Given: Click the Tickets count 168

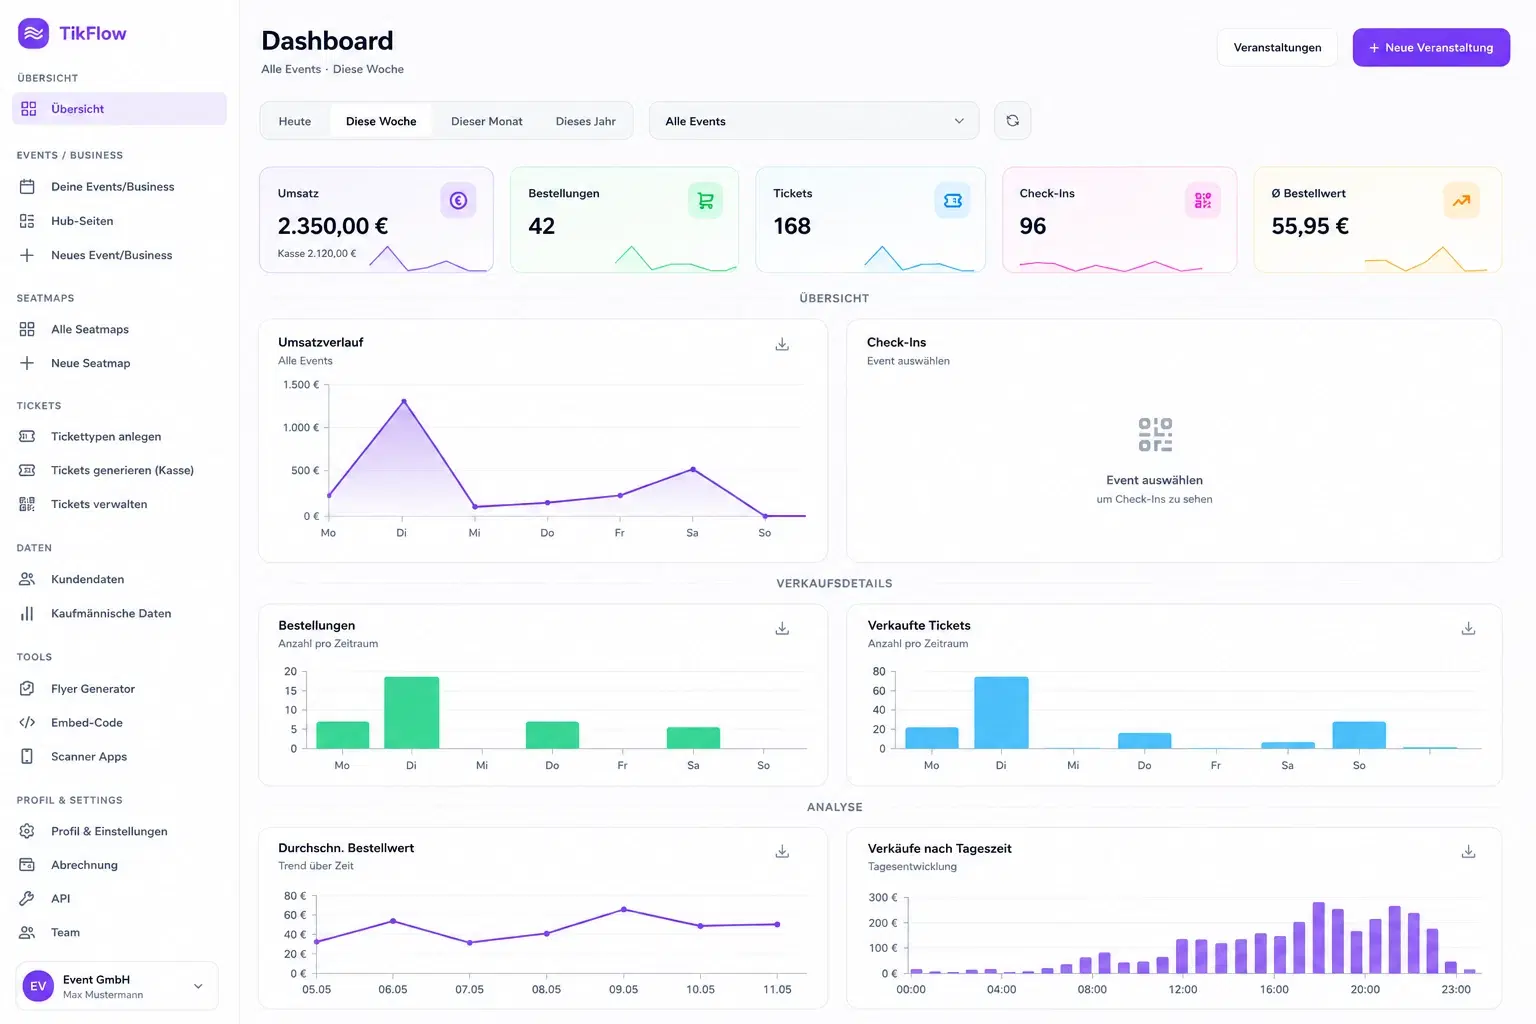Looking at the screenshot, I should click(x=792, y=226).
